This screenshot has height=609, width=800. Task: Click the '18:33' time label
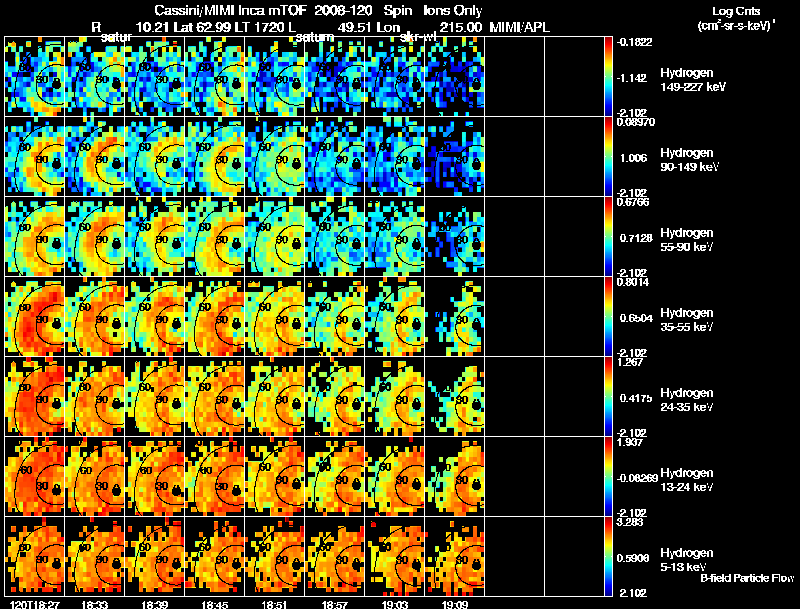[94, 605]
